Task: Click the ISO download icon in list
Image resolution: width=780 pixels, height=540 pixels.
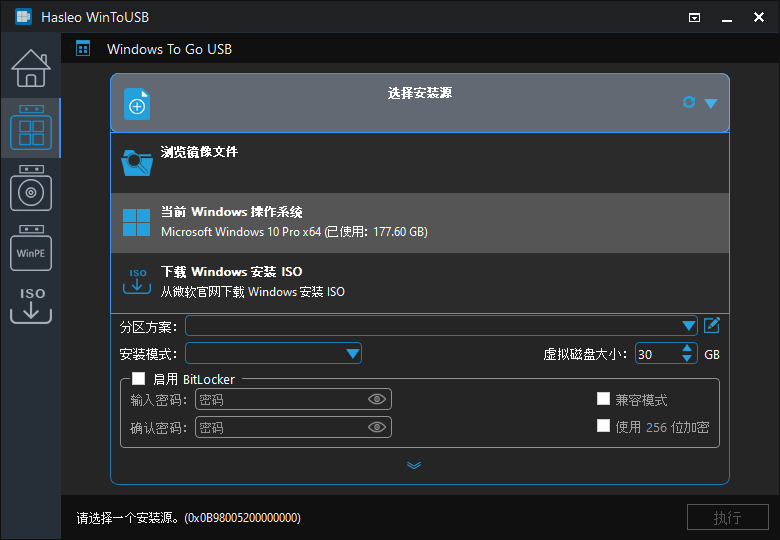Action: click(x=137, y=281)
